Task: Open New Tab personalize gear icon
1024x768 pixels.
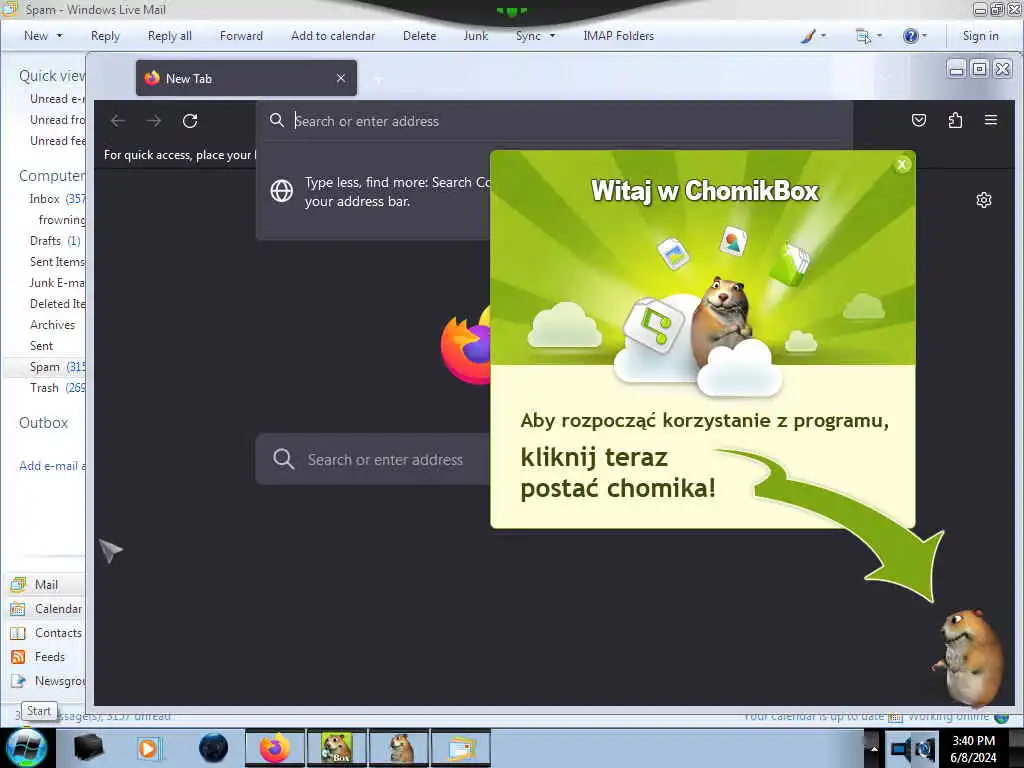Action: coord(984,200)
